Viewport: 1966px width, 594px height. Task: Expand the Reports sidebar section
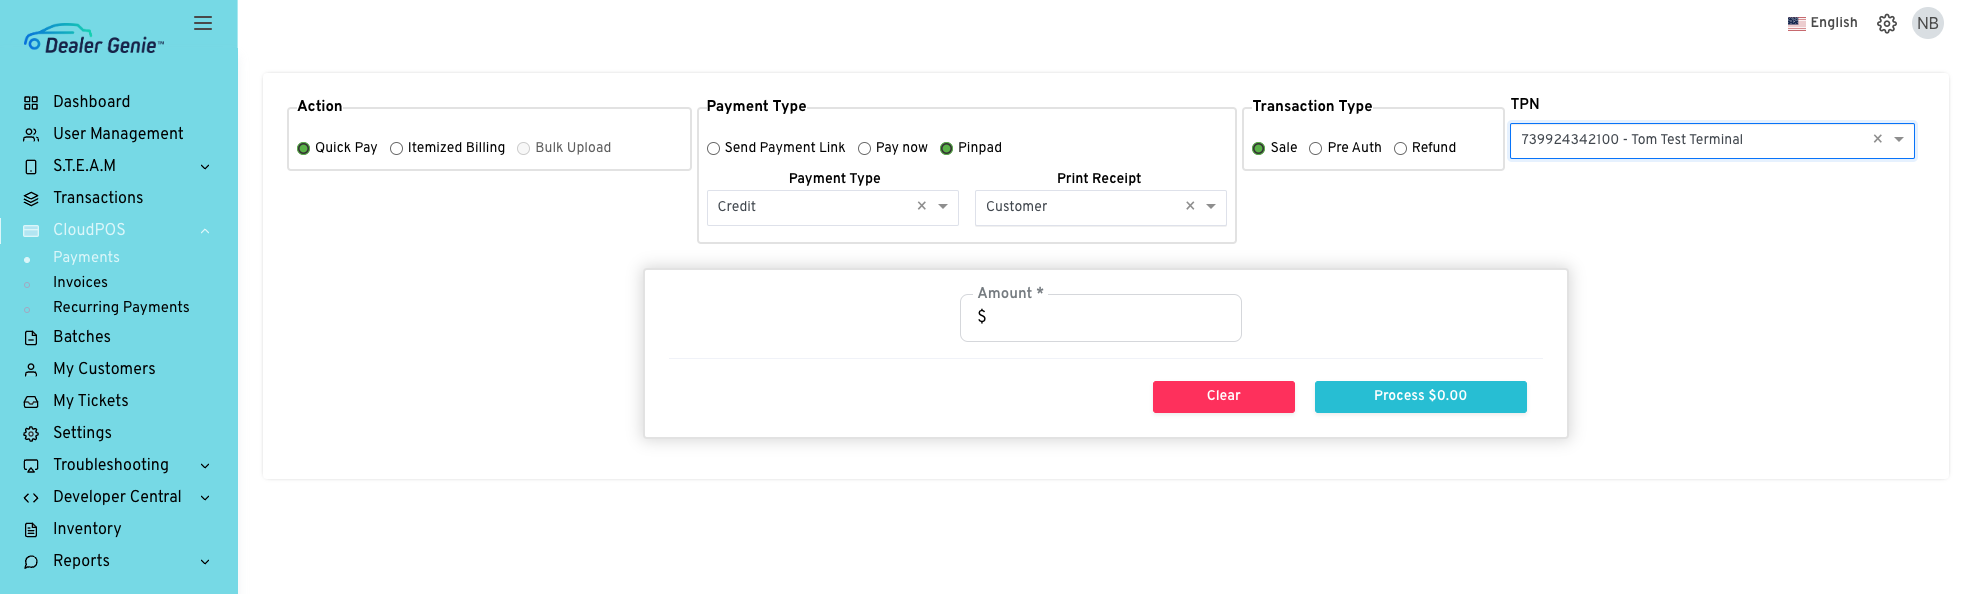click(117, 561)
